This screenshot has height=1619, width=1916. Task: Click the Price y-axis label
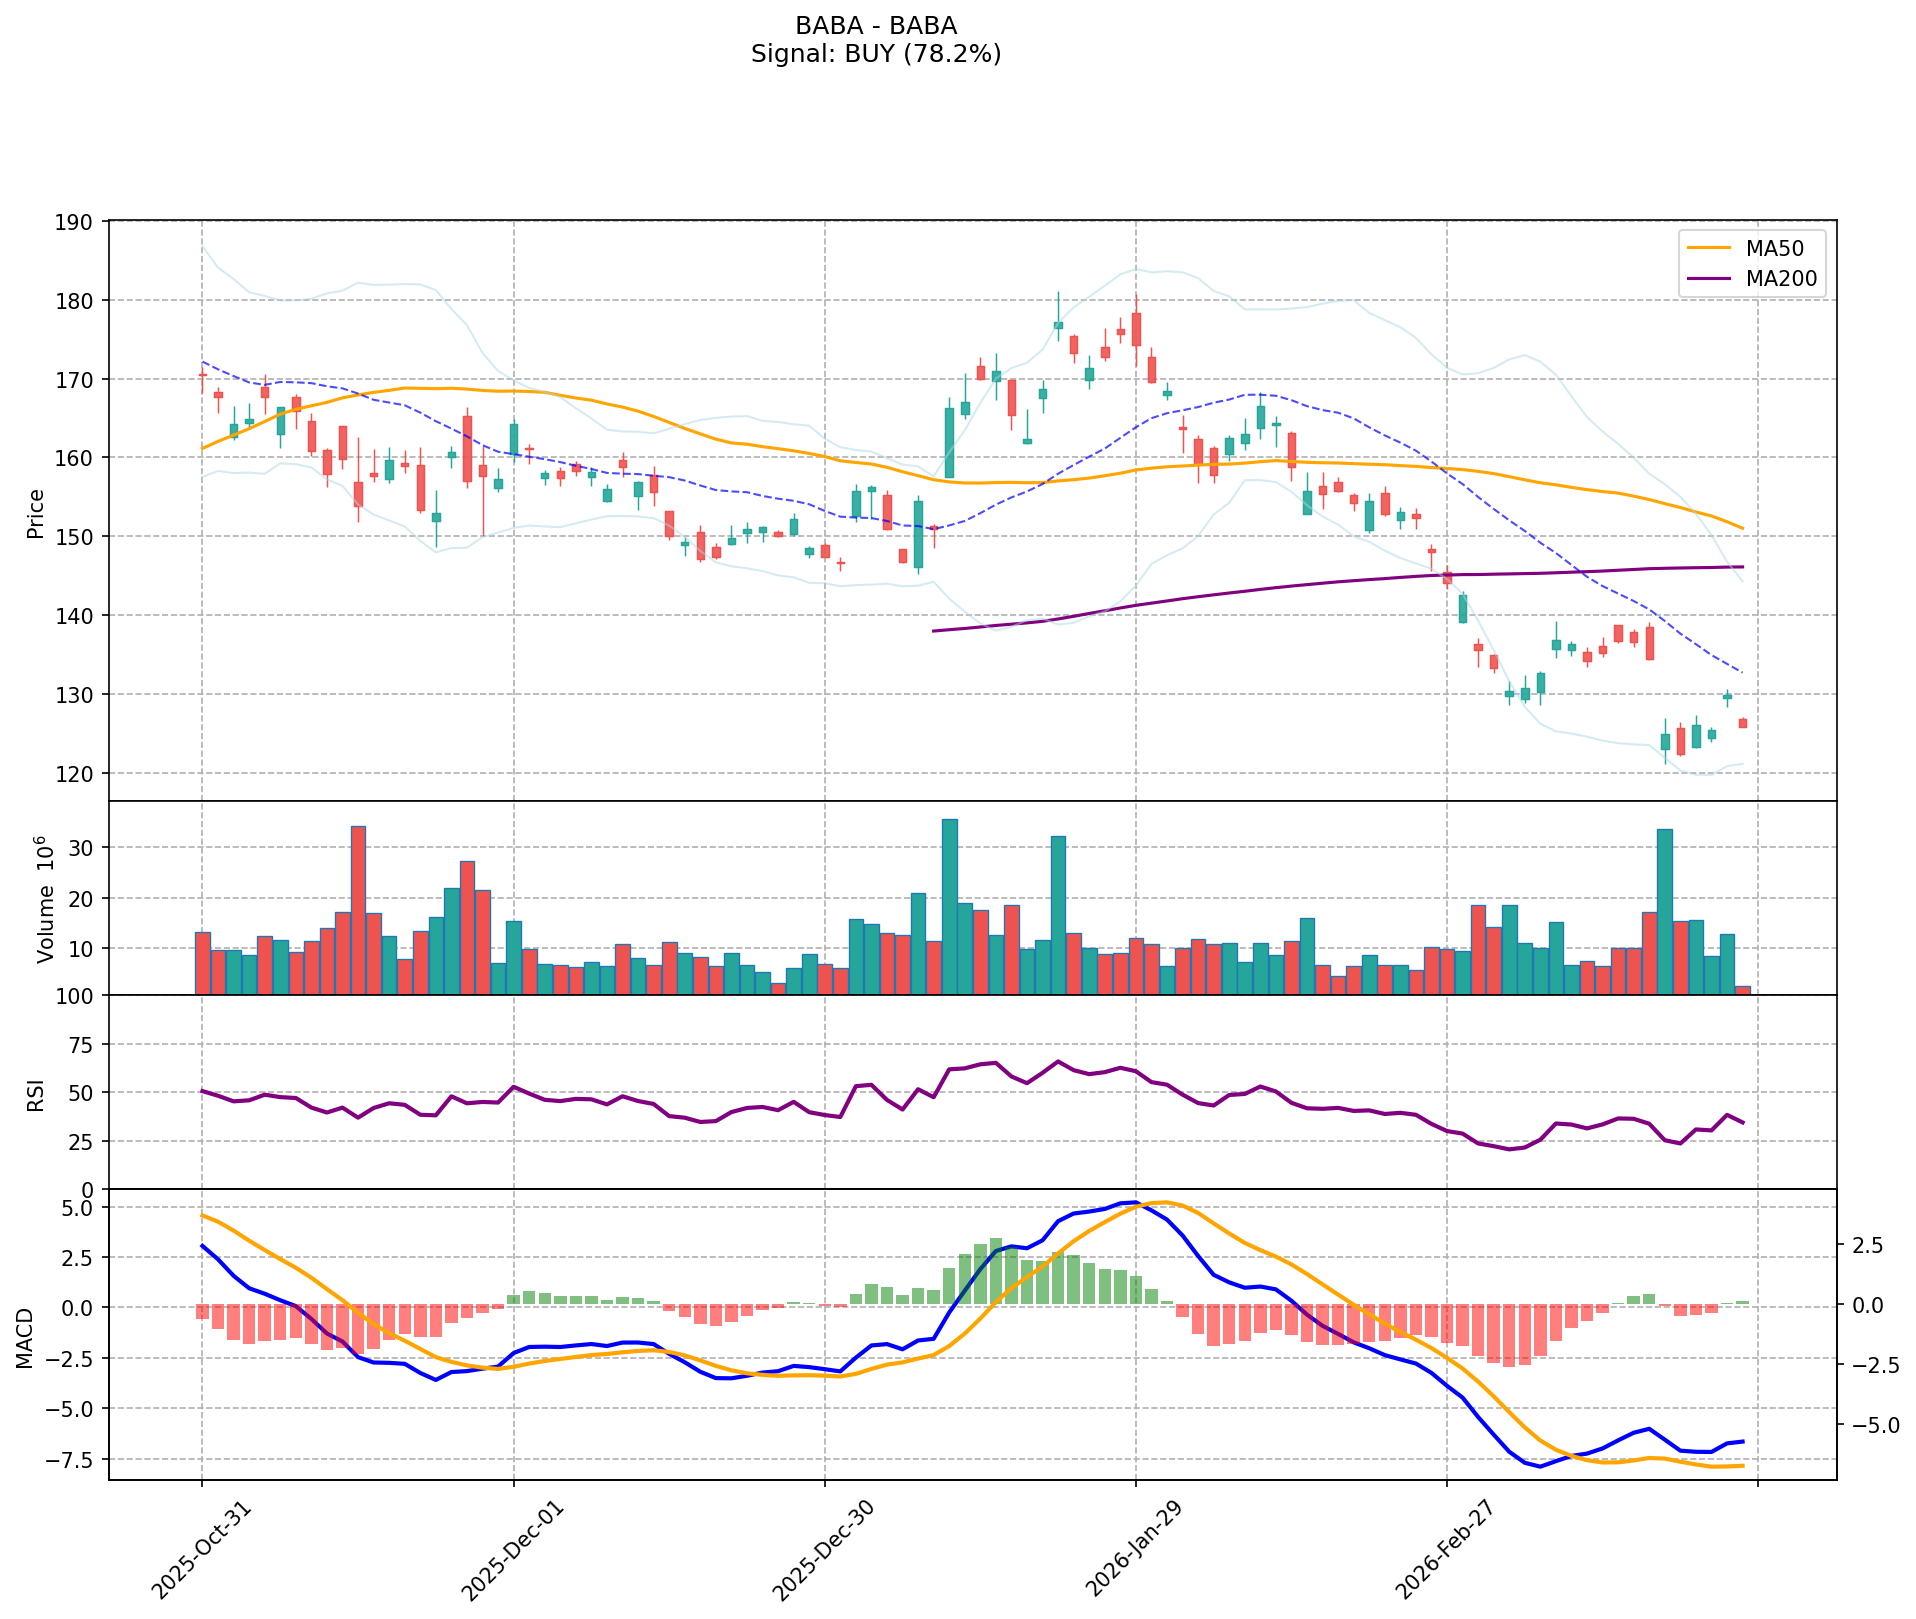pos(36,513)
